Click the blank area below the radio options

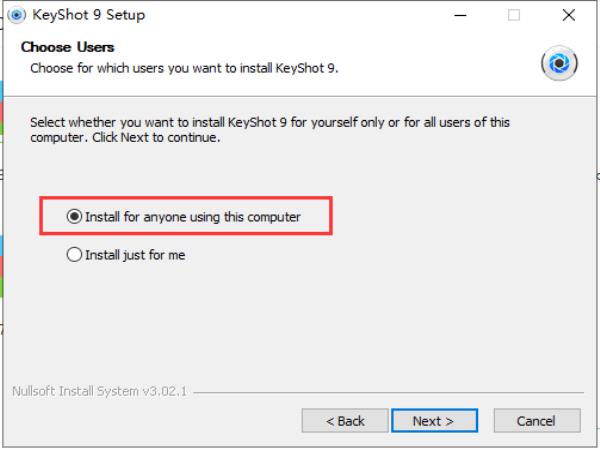click(x=300, y=320)
